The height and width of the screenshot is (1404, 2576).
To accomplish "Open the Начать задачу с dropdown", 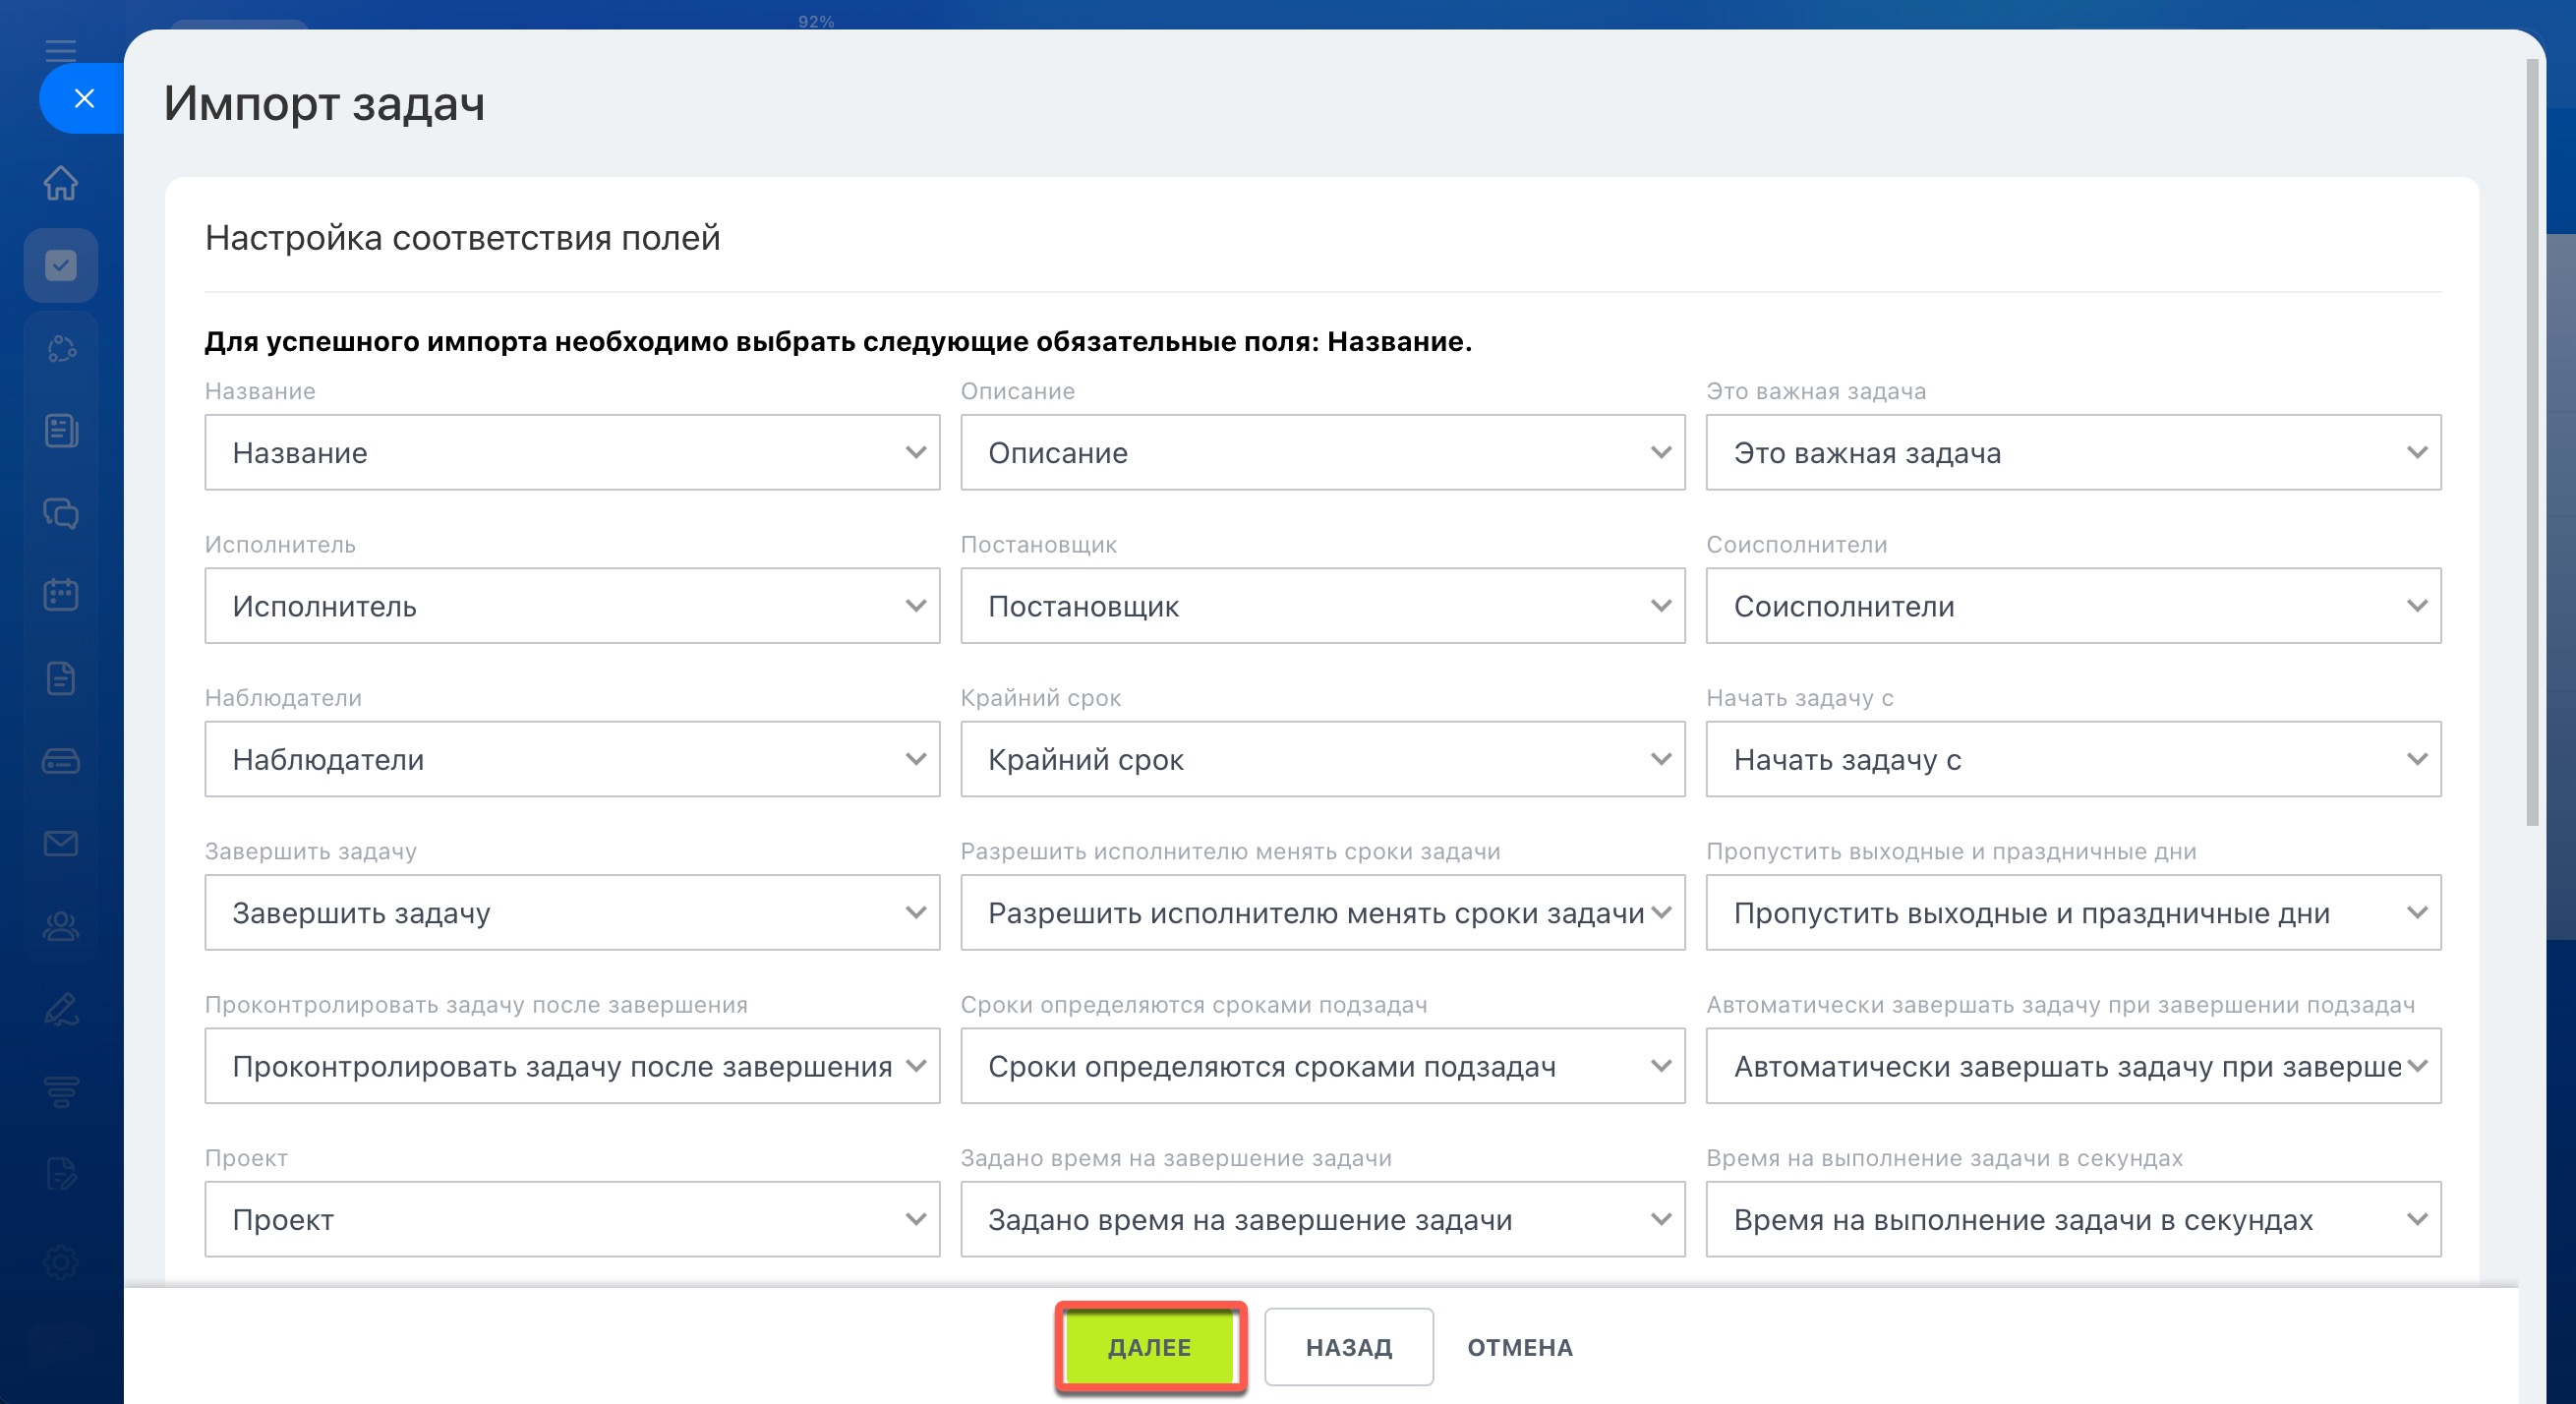I will [x=2073, y=759].
